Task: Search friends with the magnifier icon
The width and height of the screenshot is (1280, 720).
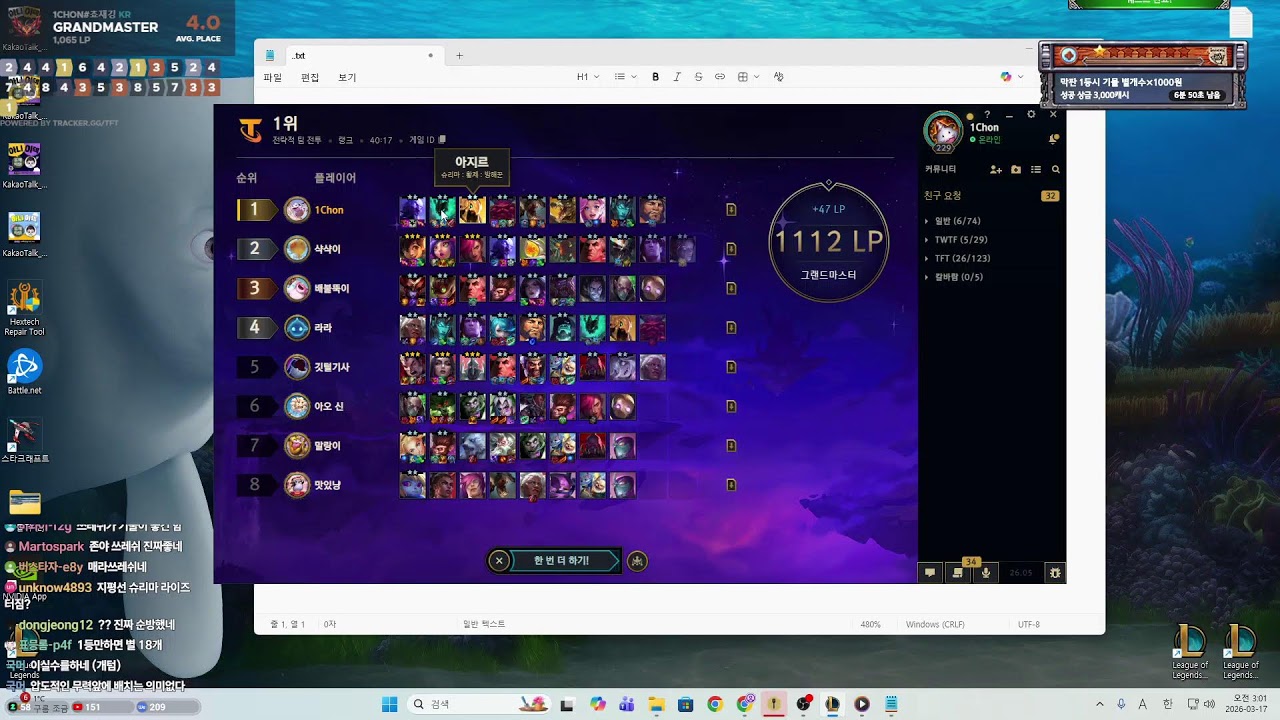Action: (x=1055, y=170)
